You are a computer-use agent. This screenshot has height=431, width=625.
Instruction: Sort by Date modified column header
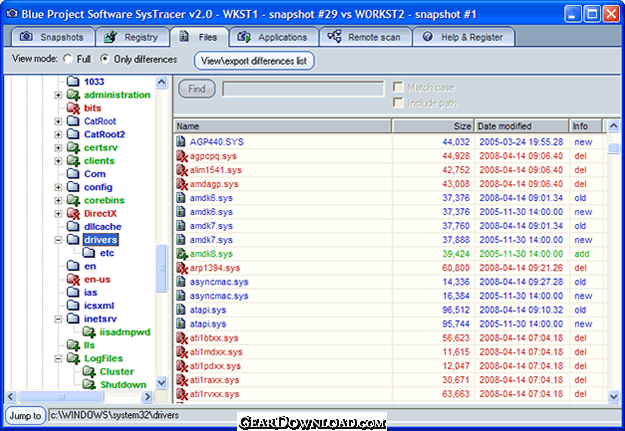coord(521,126)
